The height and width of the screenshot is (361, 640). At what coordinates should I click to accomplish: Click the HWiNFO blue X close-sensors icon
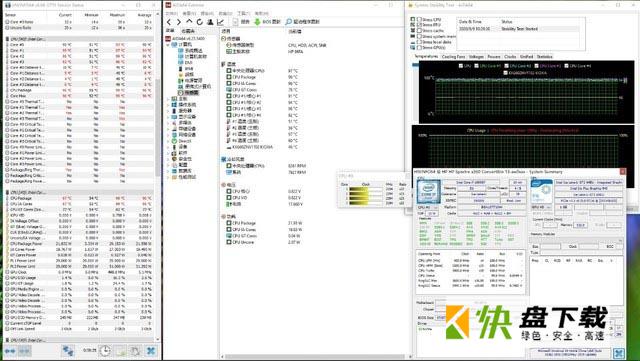click(x=151, y=350)
